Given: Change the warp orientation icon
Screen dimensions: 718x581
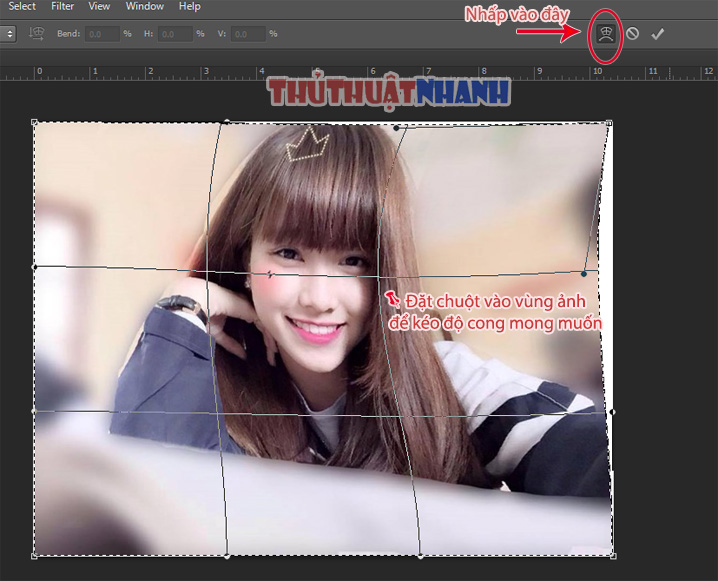Looking at the screenshot, I should point(37,33).
